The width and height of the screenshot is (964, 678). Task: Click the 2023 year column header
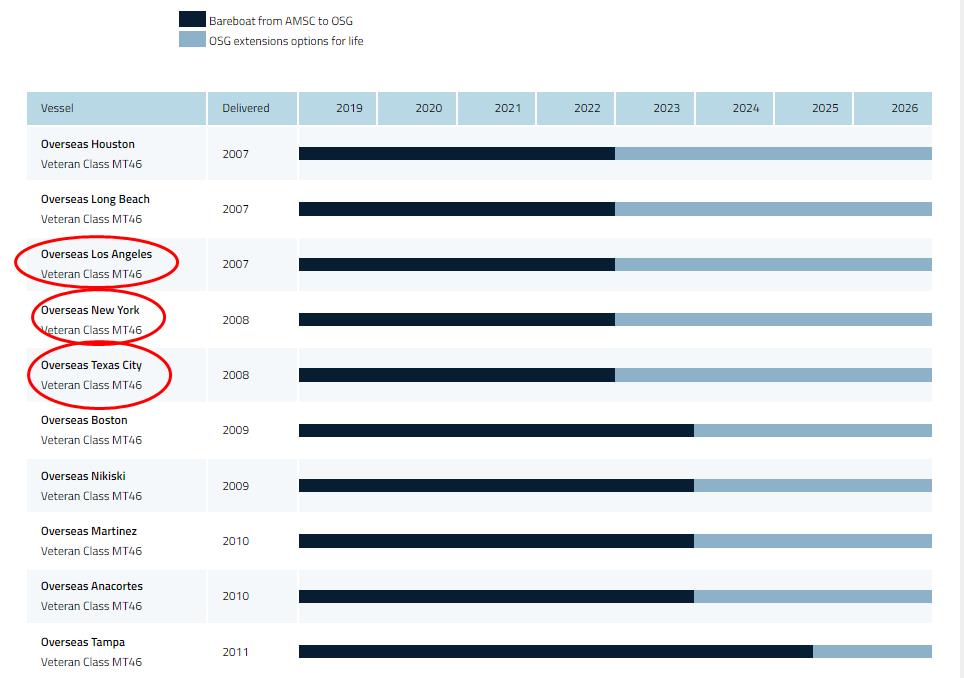point(655,108)
